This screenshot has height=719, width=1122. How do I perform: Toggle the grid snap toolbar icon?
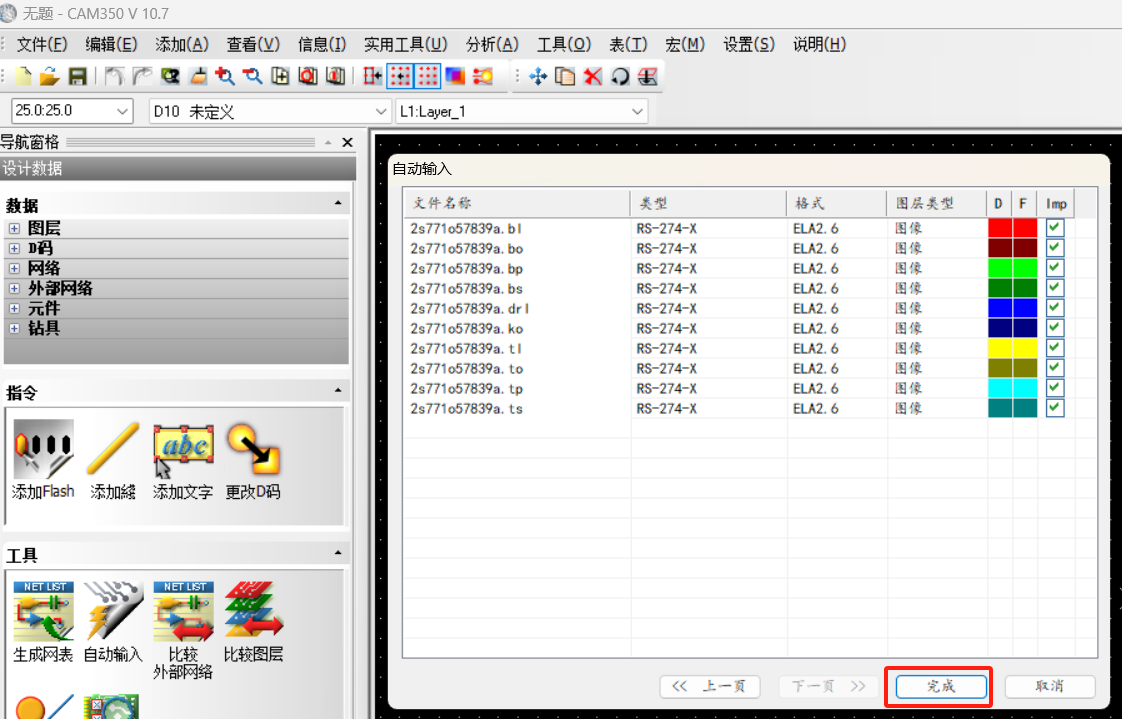[x=400, y=76]
